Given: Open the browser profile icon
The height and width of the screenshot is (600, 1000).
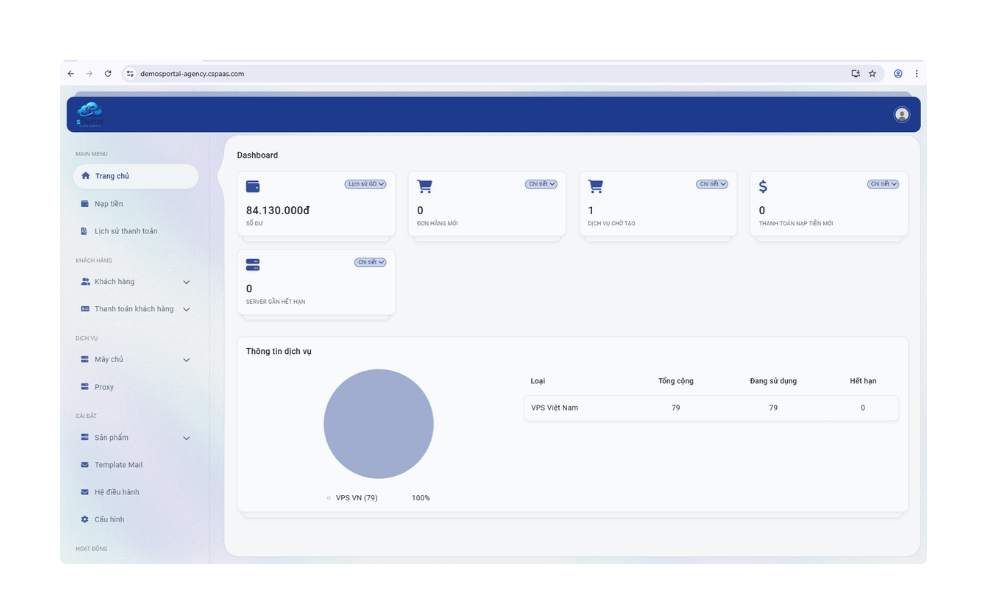Looking at the screenshot, I should tap(898, 73).
